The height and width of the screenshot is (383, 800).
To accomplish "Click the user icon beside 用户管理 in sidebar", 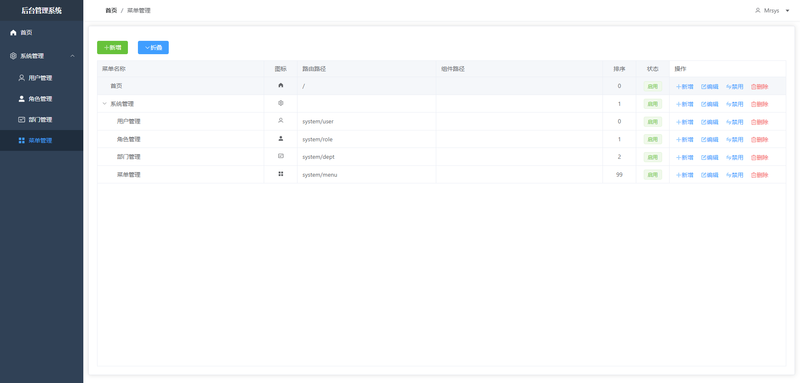I will pyautogui.click(x=21, y=78).
